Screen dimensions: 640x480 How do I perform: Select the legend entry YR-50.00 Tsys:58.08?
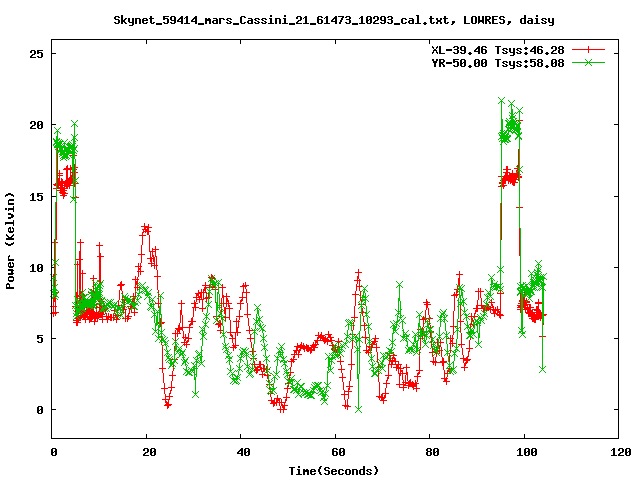pyautogui.click(x=498, y=63)
